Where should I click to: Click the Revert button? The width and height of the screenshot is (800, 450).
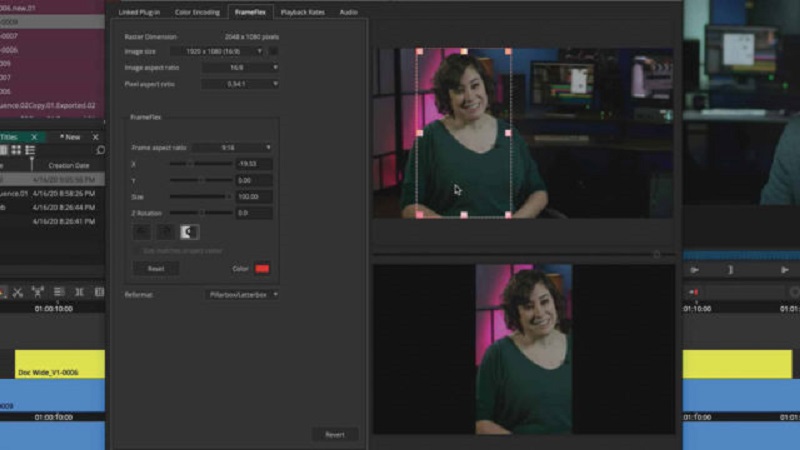335,435
